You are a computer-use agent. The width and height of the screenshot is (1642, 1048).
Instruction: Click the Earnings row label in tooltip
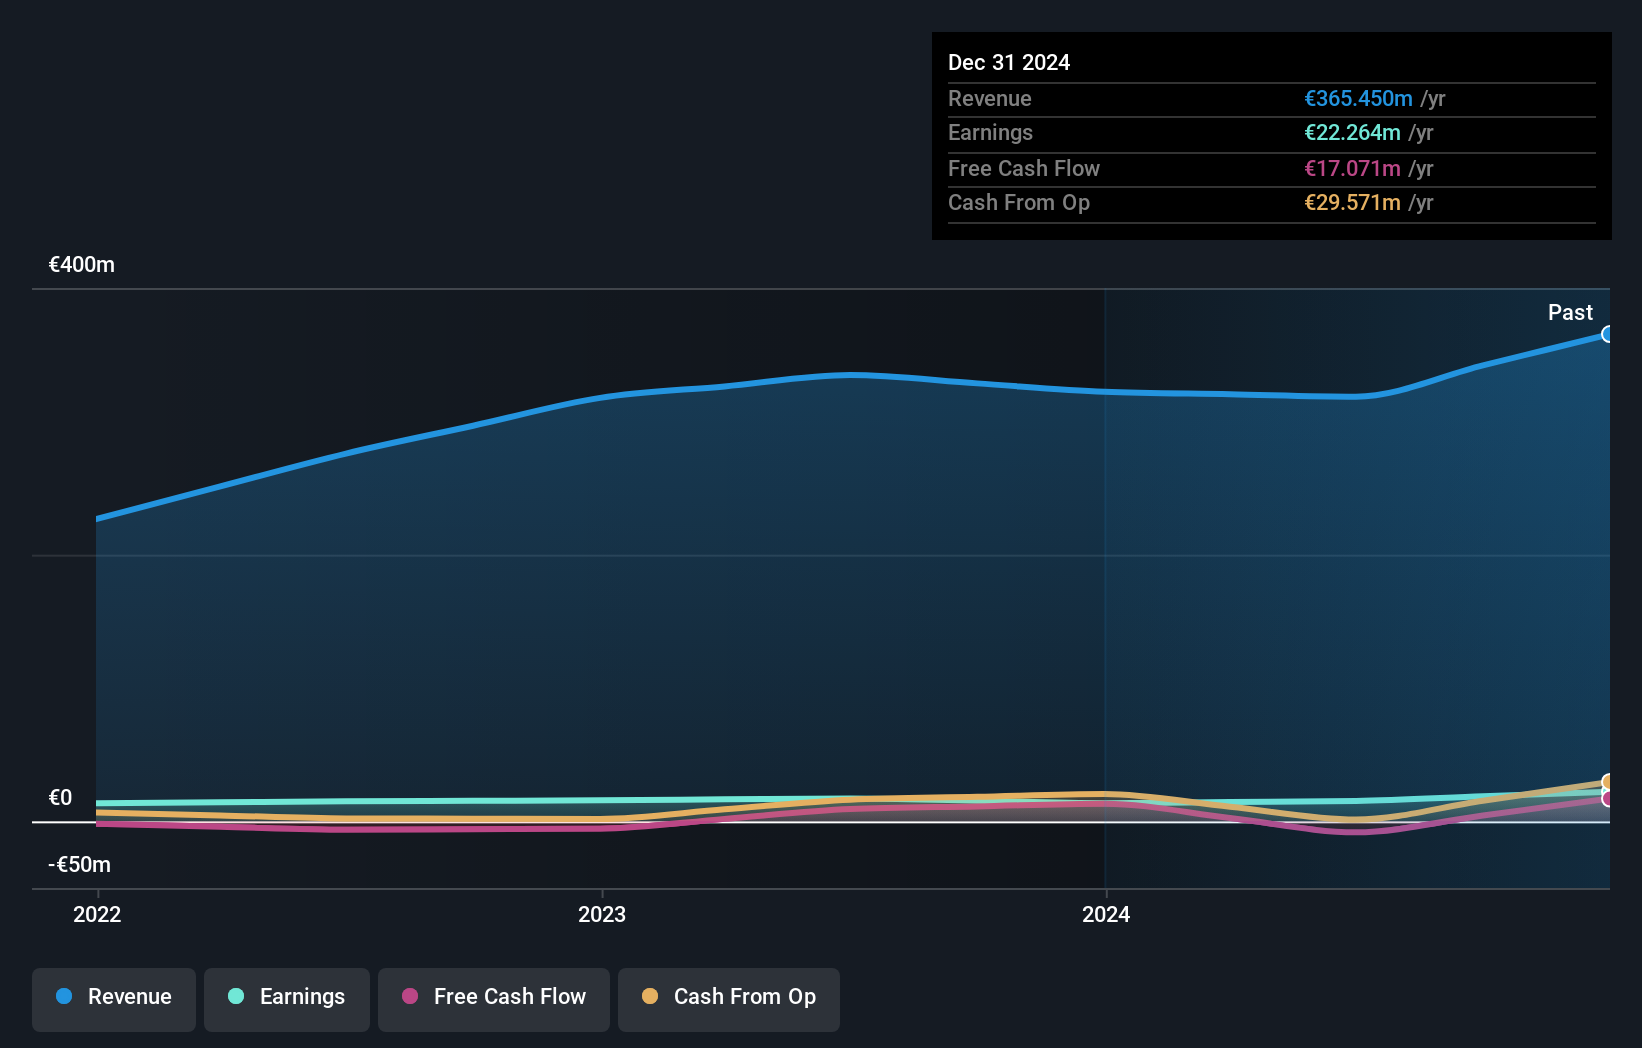pos(990,132)
